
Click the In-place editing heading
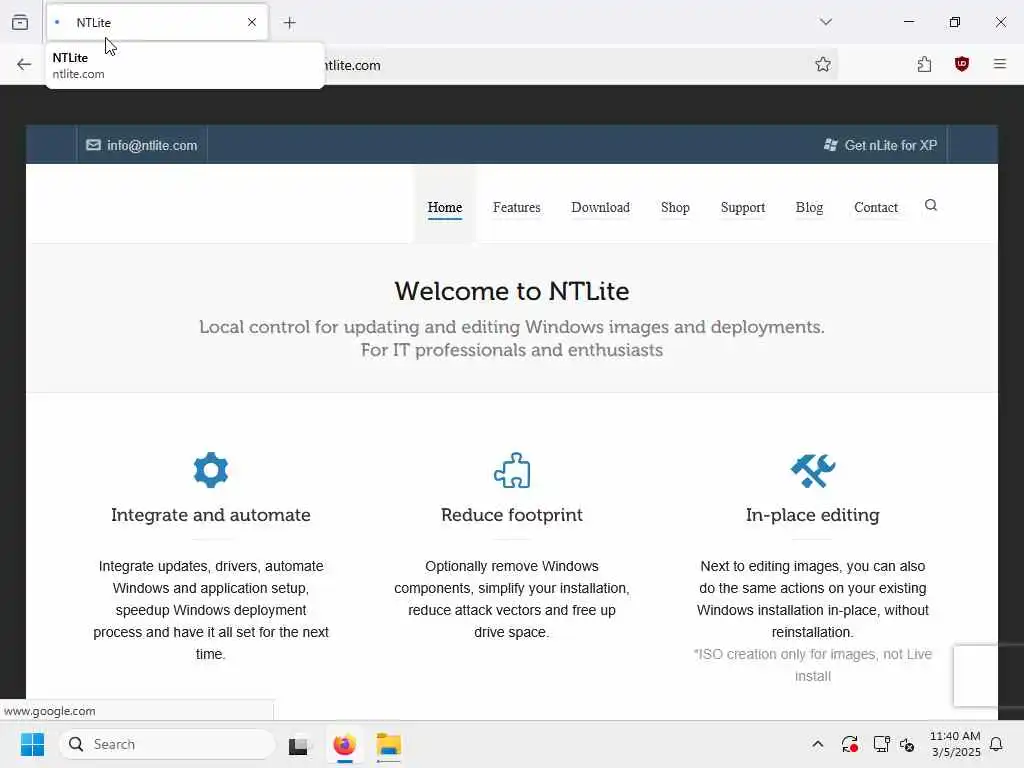tap(812, 515)
